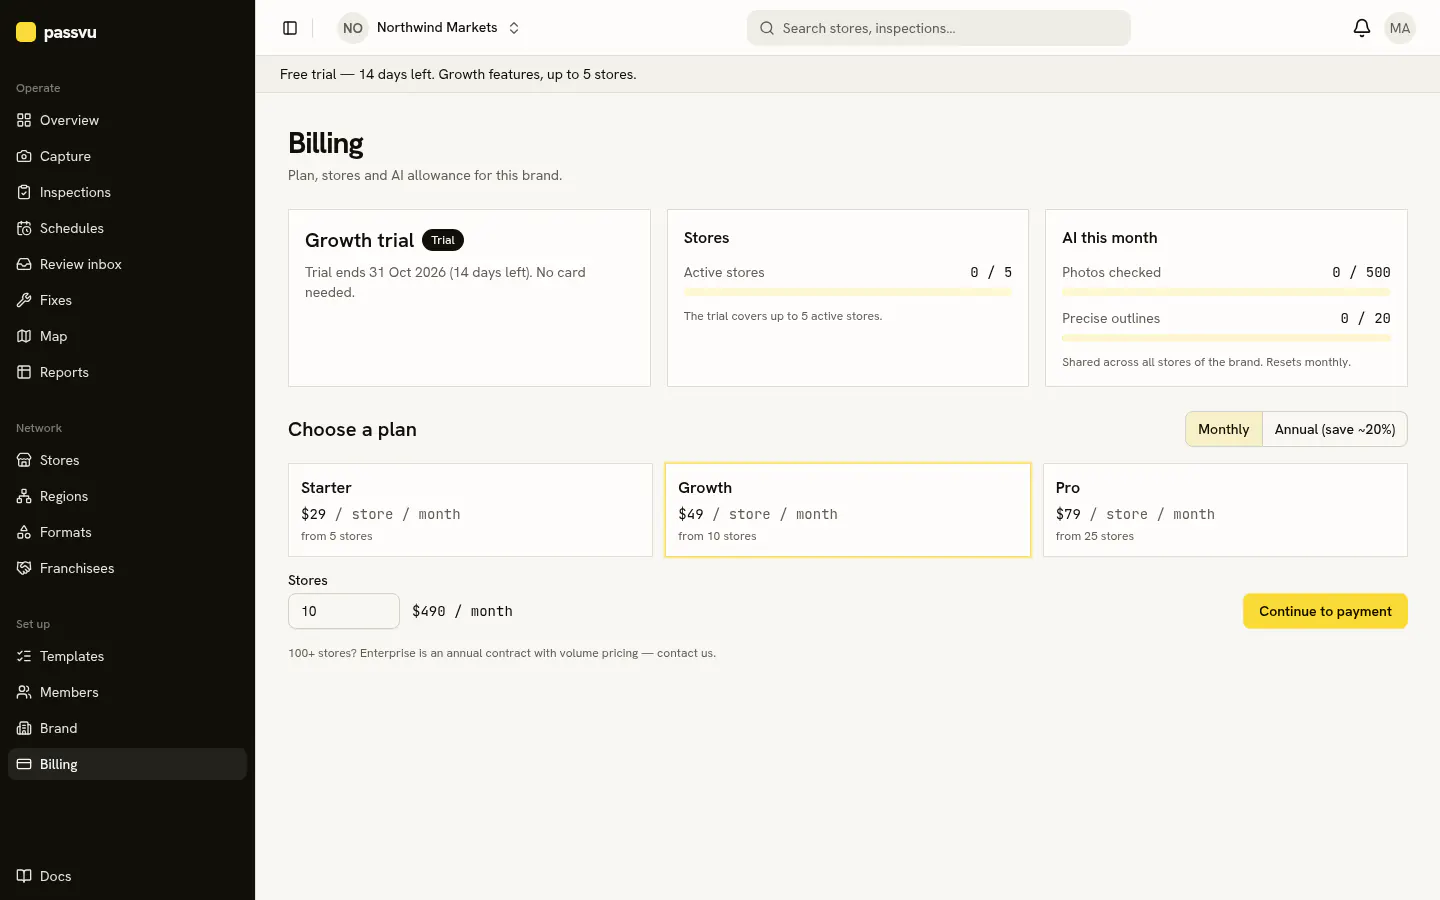1440x900 pixels.
Task: Select the Growth plan card
Action: 848,510
